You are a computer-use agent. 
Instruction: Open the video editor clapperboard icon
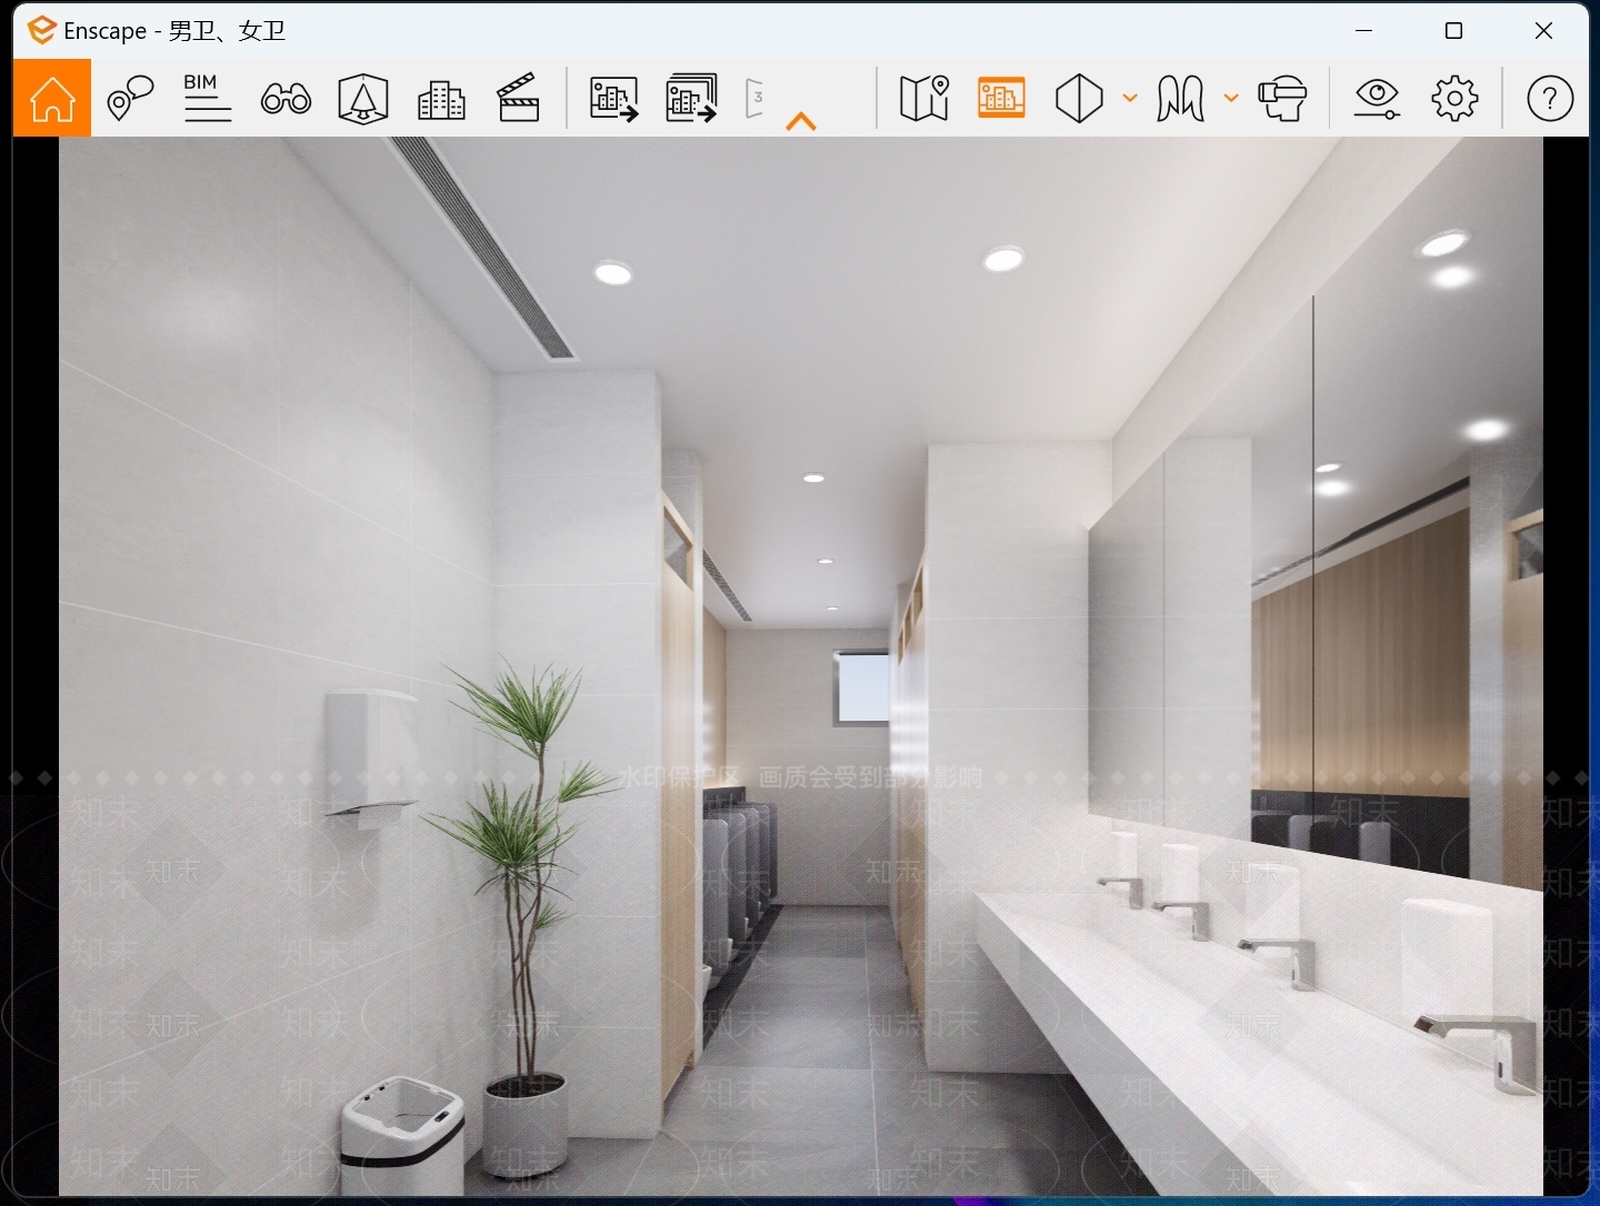click(518, 98)
